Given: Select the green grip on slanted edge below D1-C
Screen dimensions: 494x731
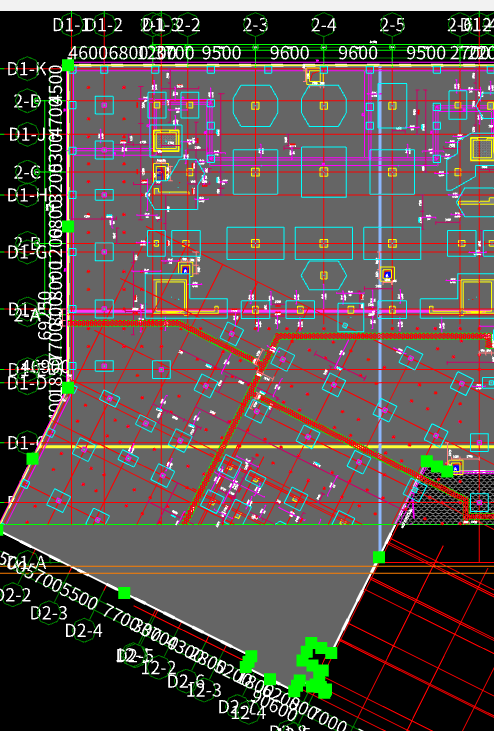Looking at the screenshot, I should [32, 459].
